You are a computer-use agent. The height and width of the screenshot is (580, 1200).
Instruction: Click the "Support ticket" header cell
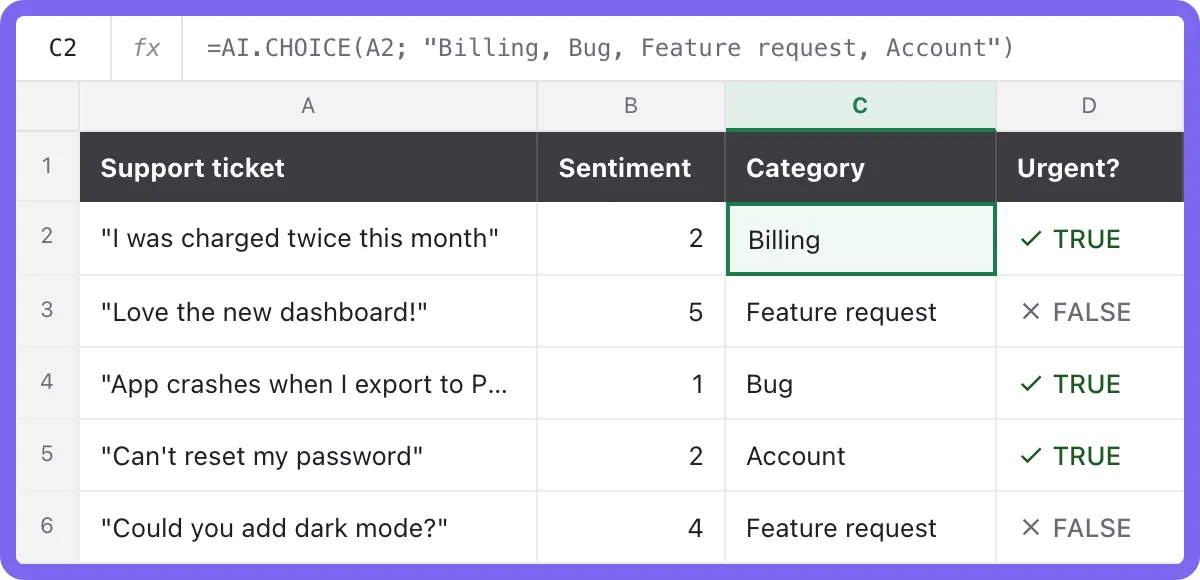point(308,167)
